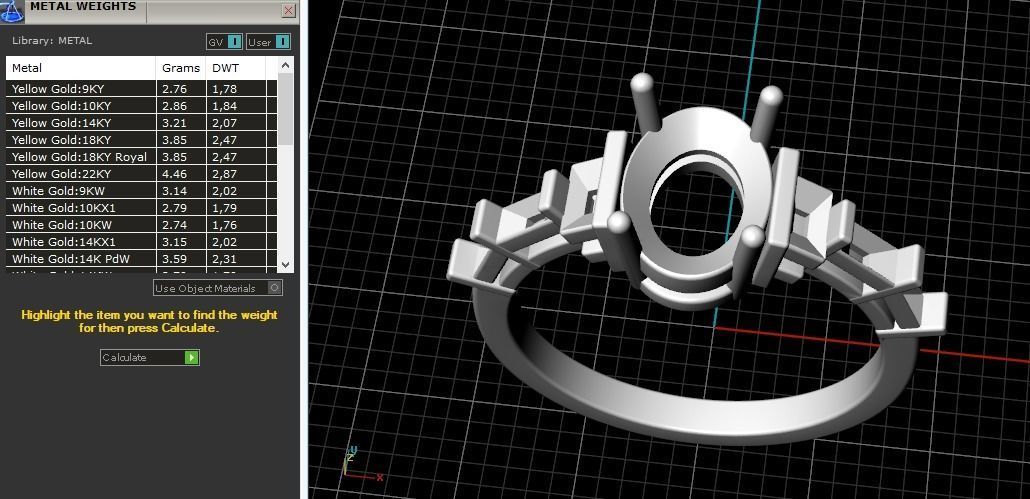This screenshot has width=1030, height=499.
Task: Select the White Gold:9KW row
Action: point(141,191)
